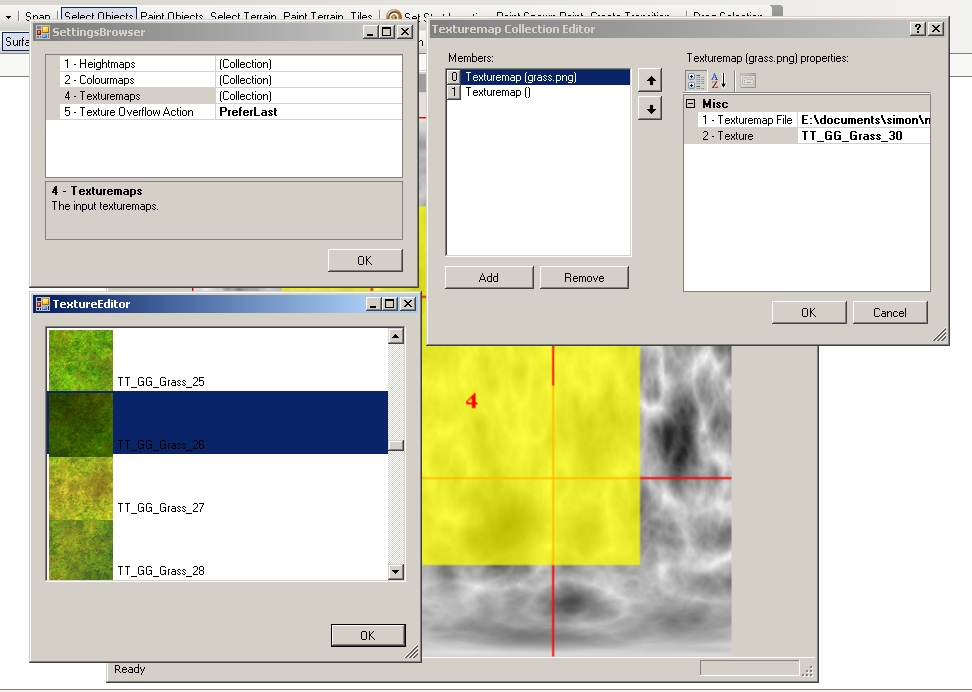Move selected texturemap down with arrow button
This screenshot has height=692, width=972.
(x=649, y=108)
